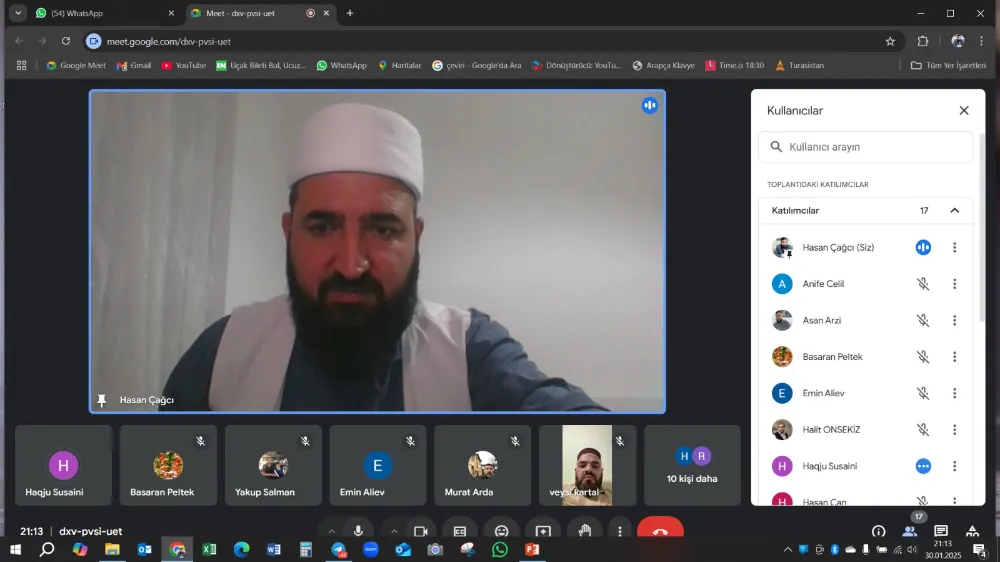Open Excel from the Windows taskbar
The image size is (1000, 562).
point(209,550)
